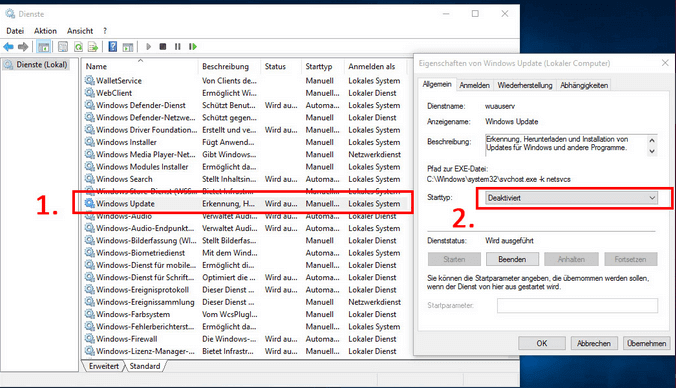Switch to the Abhängigkeiten tab
The width and height of the screenshot is (676, 388).
point(584,85)
